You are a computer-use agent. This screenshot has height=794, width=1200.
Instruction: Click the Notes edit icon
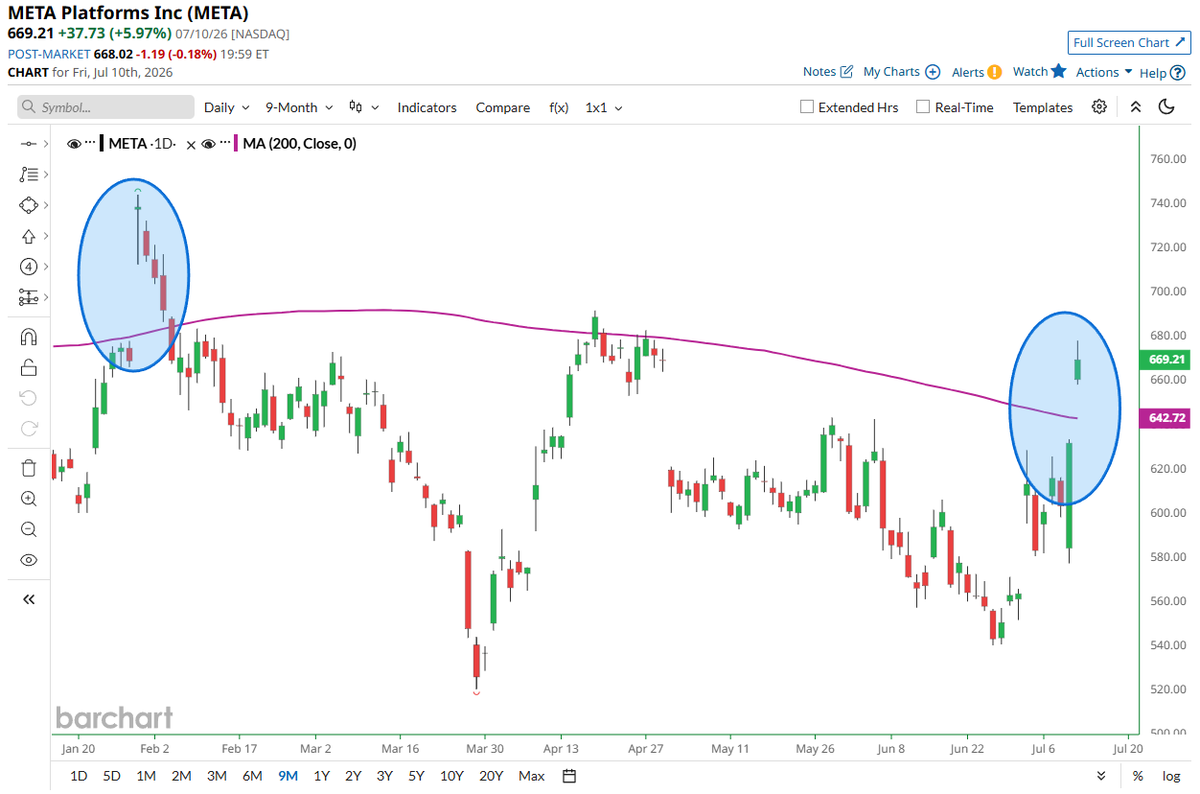pos(847,72)
